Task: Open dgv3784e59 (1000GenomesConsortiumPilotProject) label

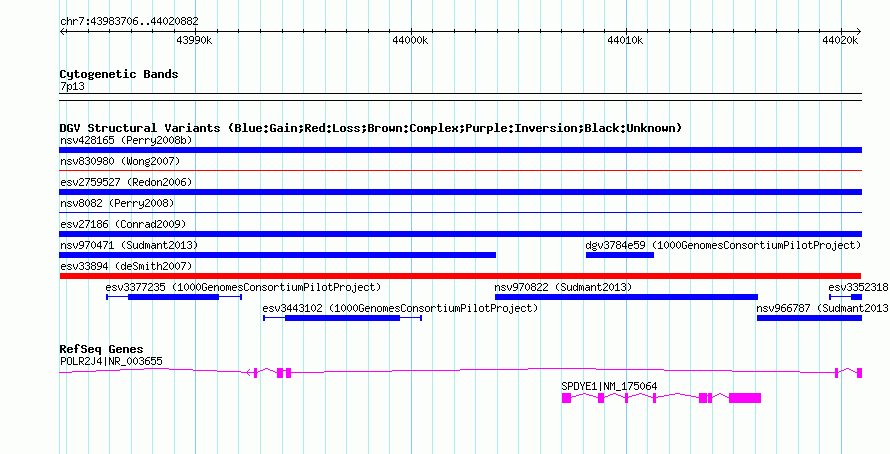Action: click(723, 245)
